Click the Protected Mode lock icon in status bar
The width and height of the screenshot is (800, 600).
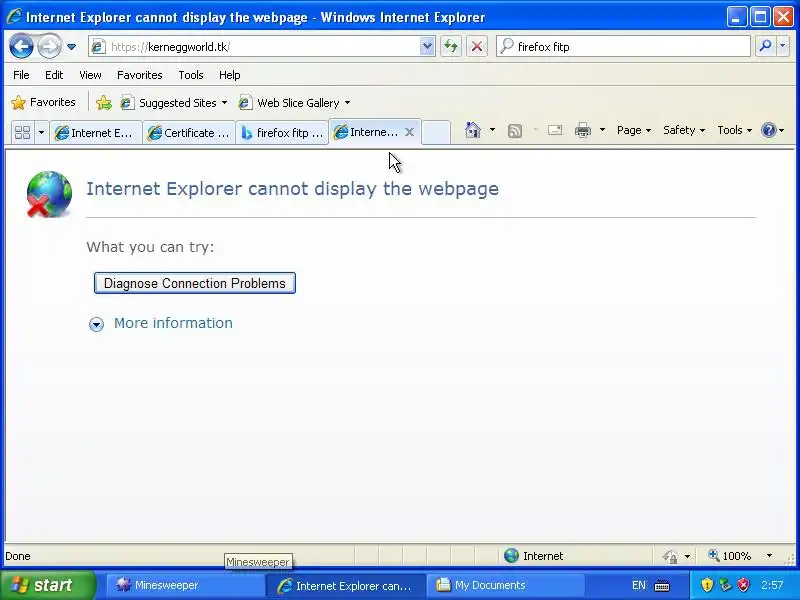(670, 556)
